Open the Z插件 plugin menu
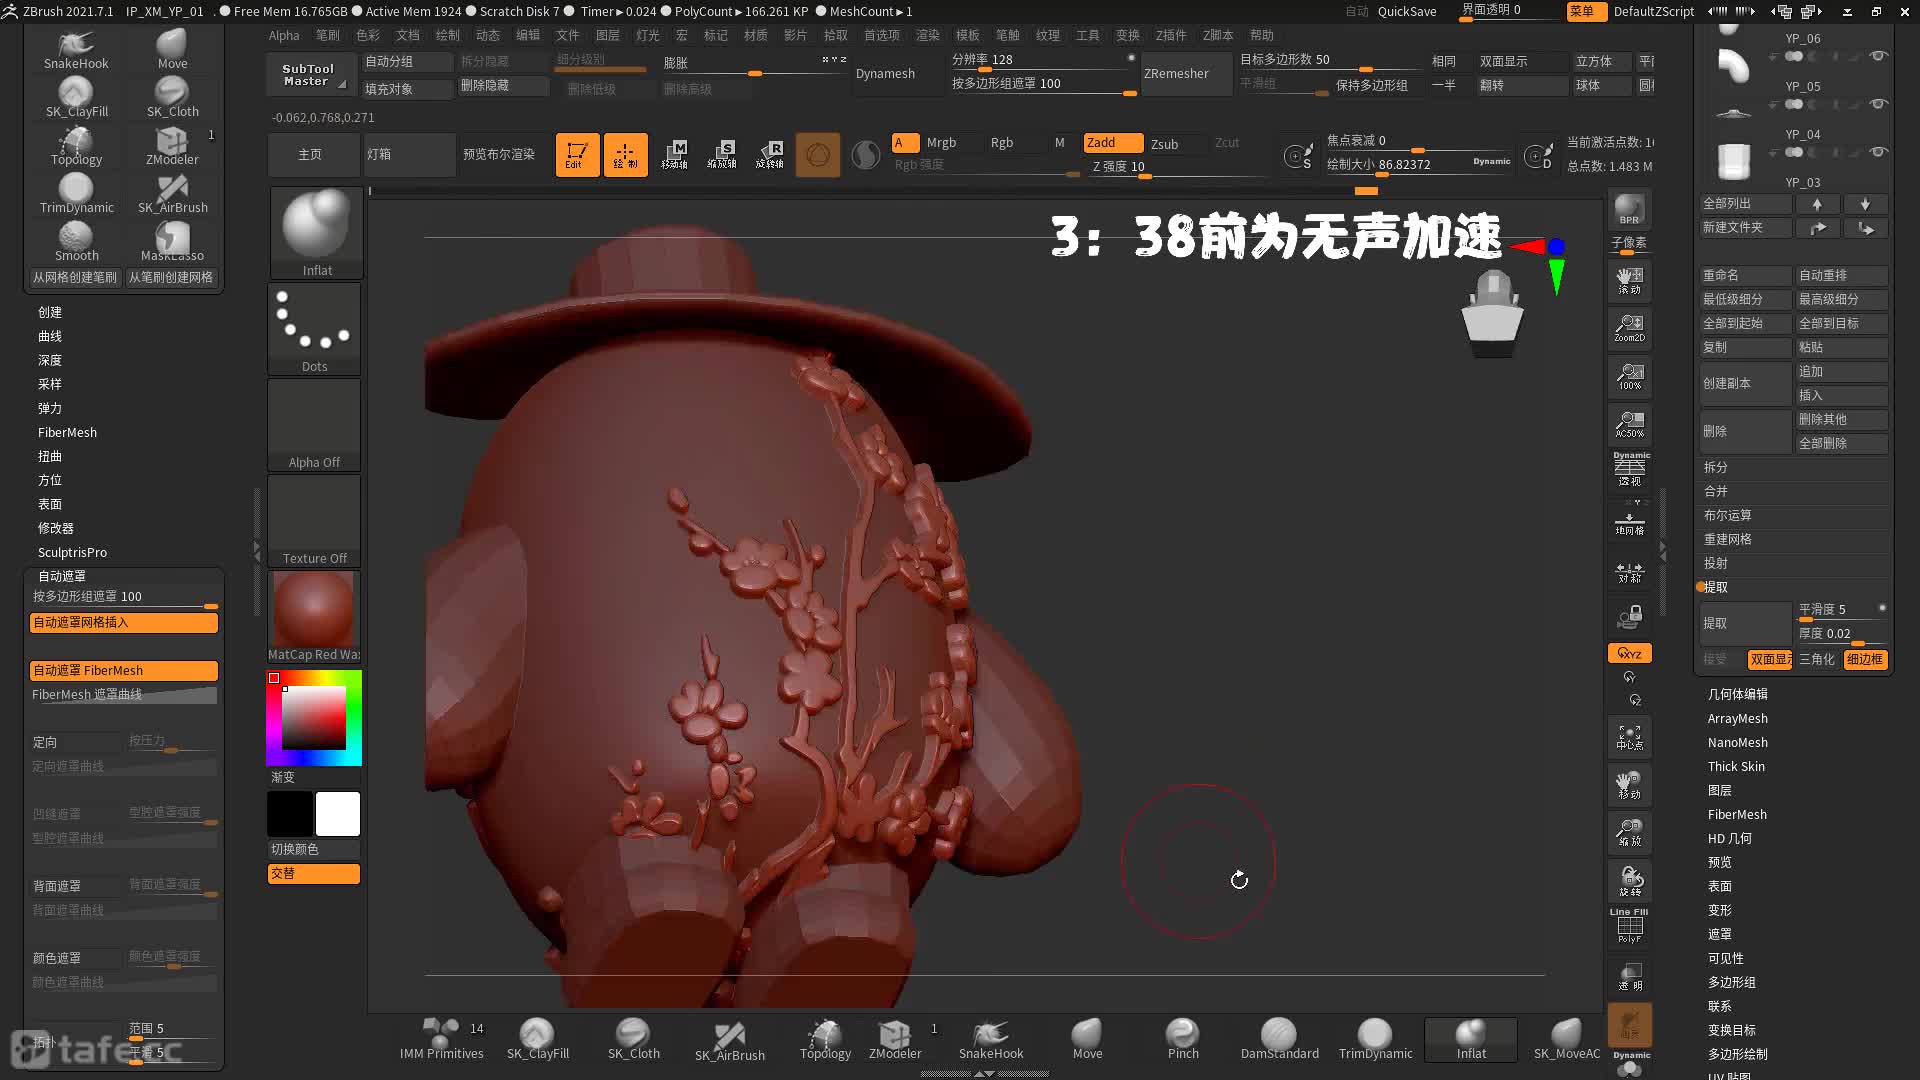Screen dimensions: 1920x1080 point(1170,35)
